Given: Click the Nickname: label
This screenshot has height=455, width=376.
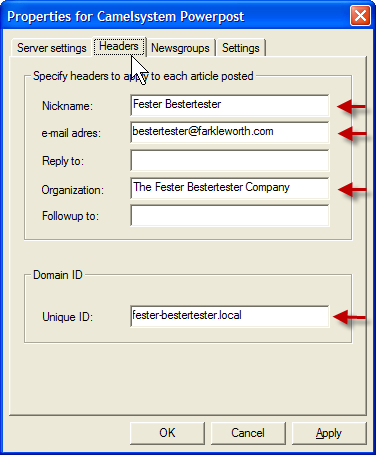Looking at the screenshot, I should [x=67, y=106].
